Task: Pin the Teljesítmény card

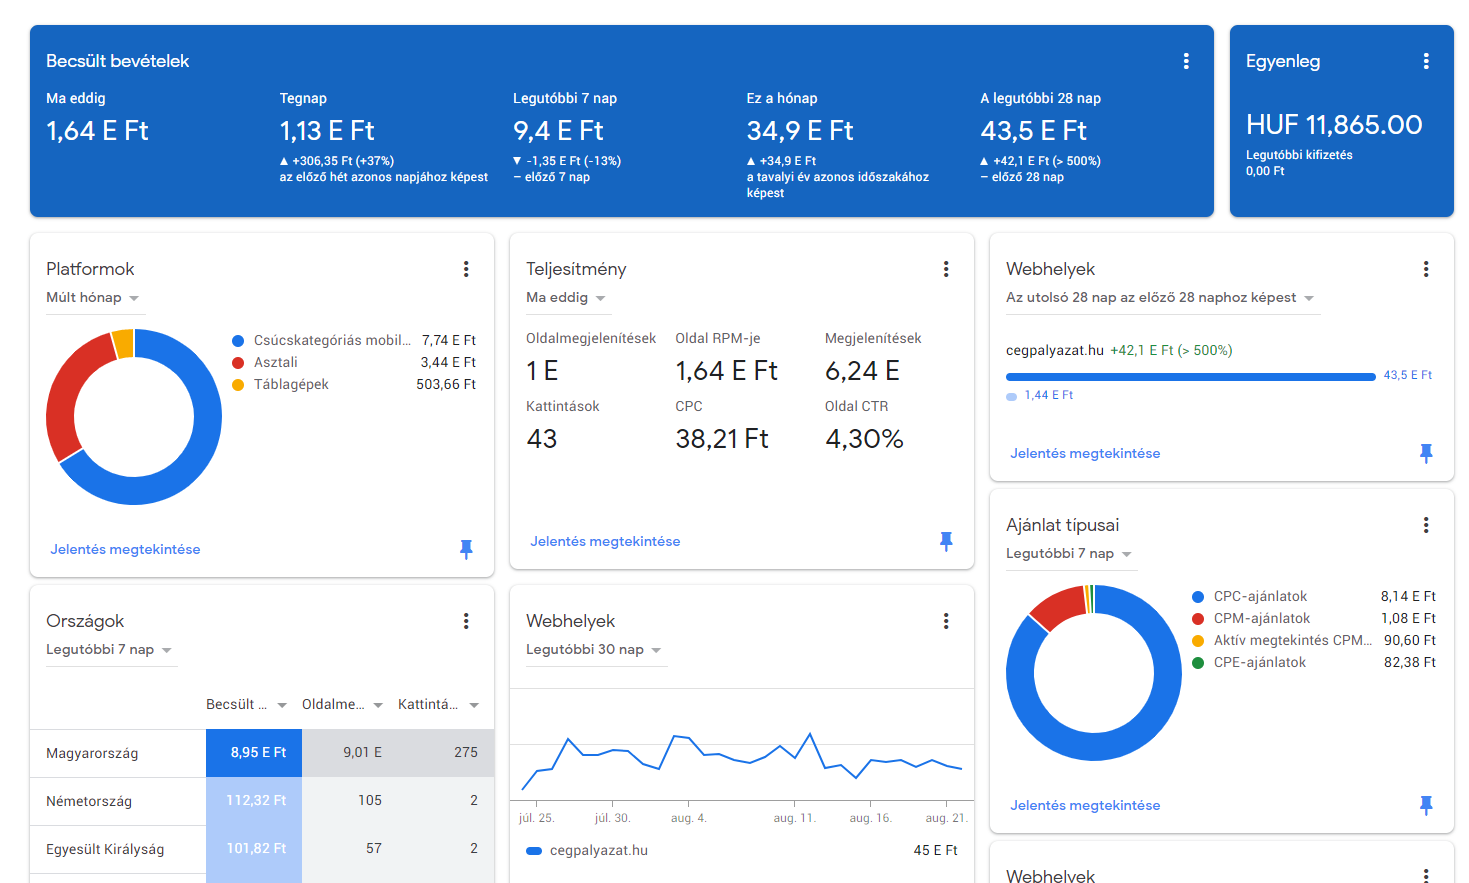Action: (x=946, y=541)
